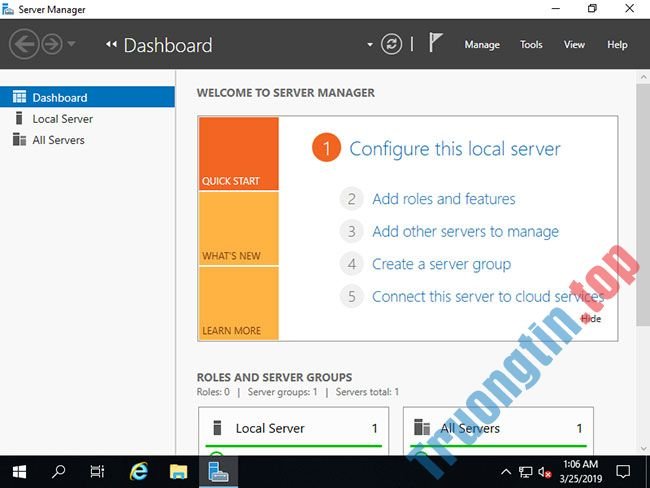Click Server Manager taskbar icon
Screen dimensions: 650x488
[x=218, y=472]
